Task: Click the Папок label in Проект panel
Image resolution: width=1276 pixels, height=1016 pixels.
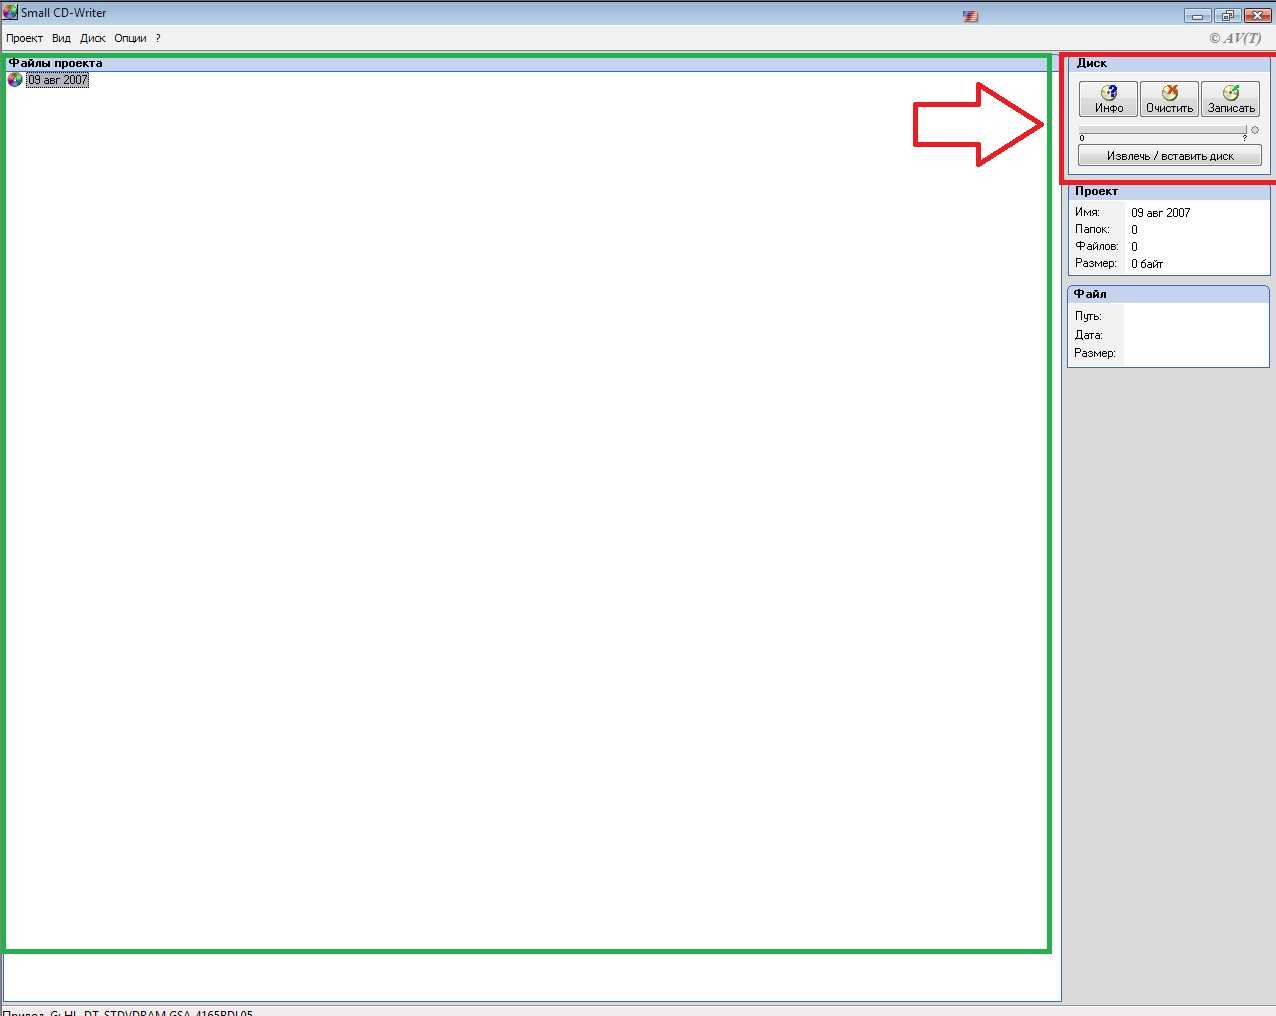Action: pos(1092,229)
